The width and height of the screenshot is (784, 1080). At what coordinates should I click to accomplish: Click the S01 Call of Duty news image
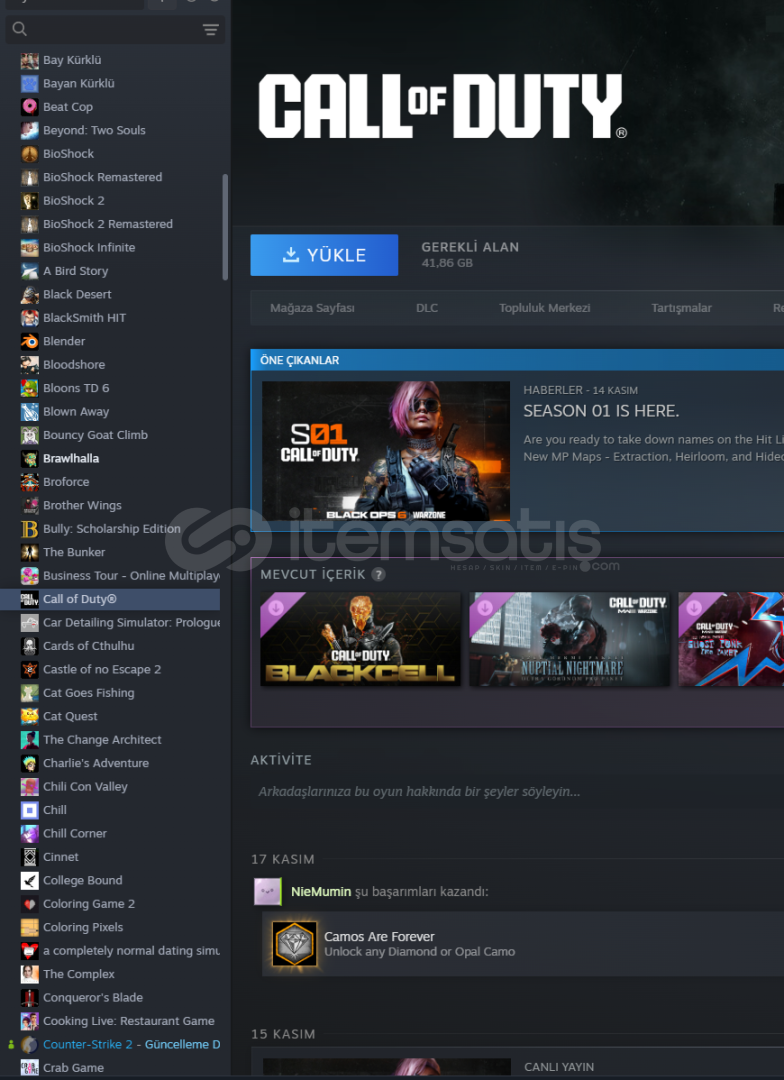coord(386,450)
